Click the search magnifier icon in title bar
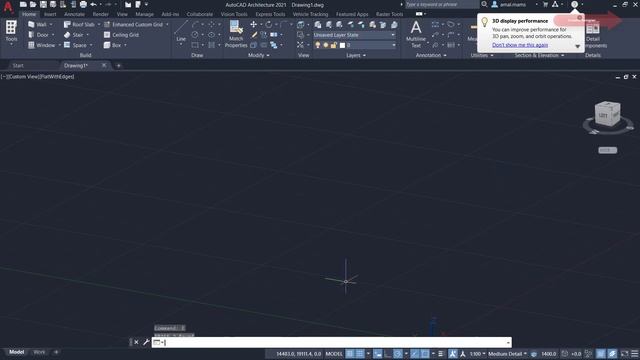 (484, 4)
